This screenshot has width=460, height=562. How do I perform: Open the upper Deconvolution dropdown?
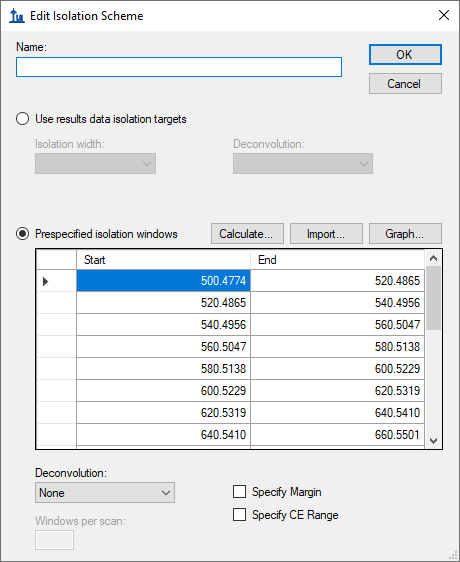[x=303, y=164]
